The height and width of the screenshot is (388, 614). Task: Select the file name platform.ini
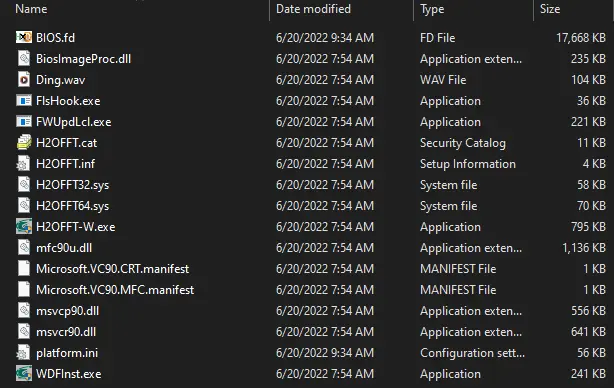(67, 353)
